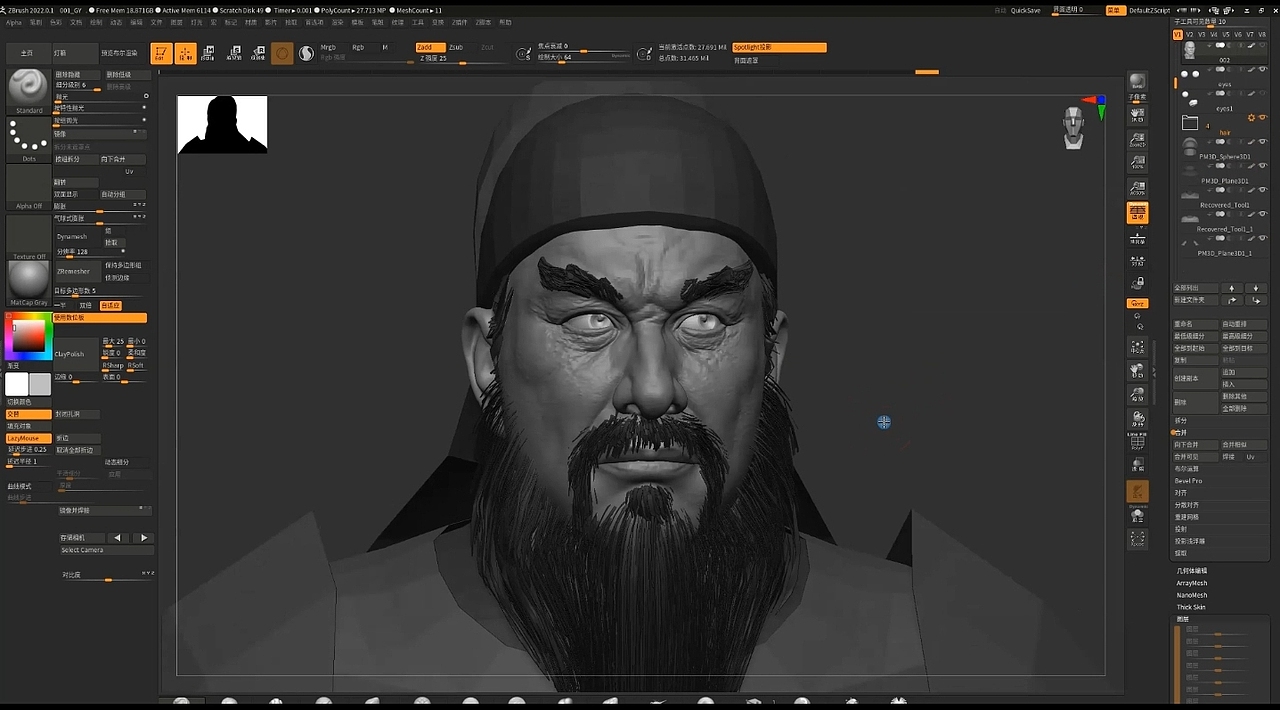This screenshot has width=1280, height=710.
Task: Open the Dots stroke selector
Action: (27, 137)
